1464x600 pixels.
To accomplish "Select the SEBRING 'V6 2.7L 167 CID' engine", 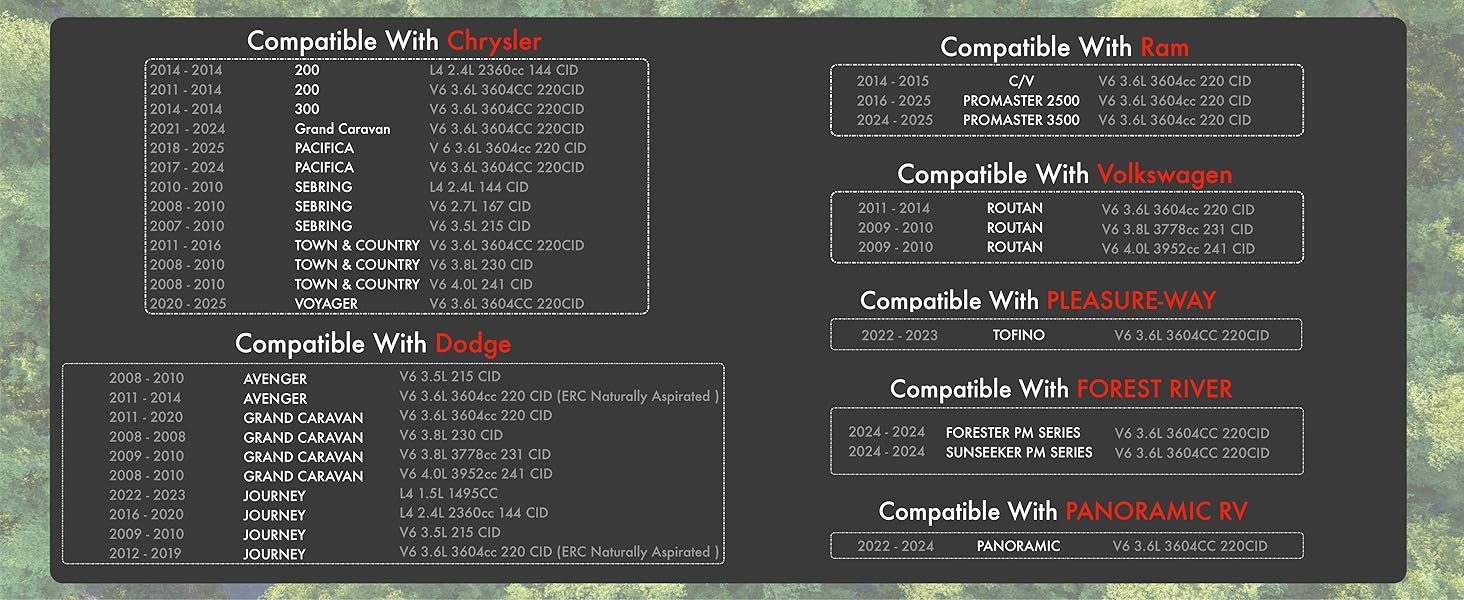I will tap(480, 207).
